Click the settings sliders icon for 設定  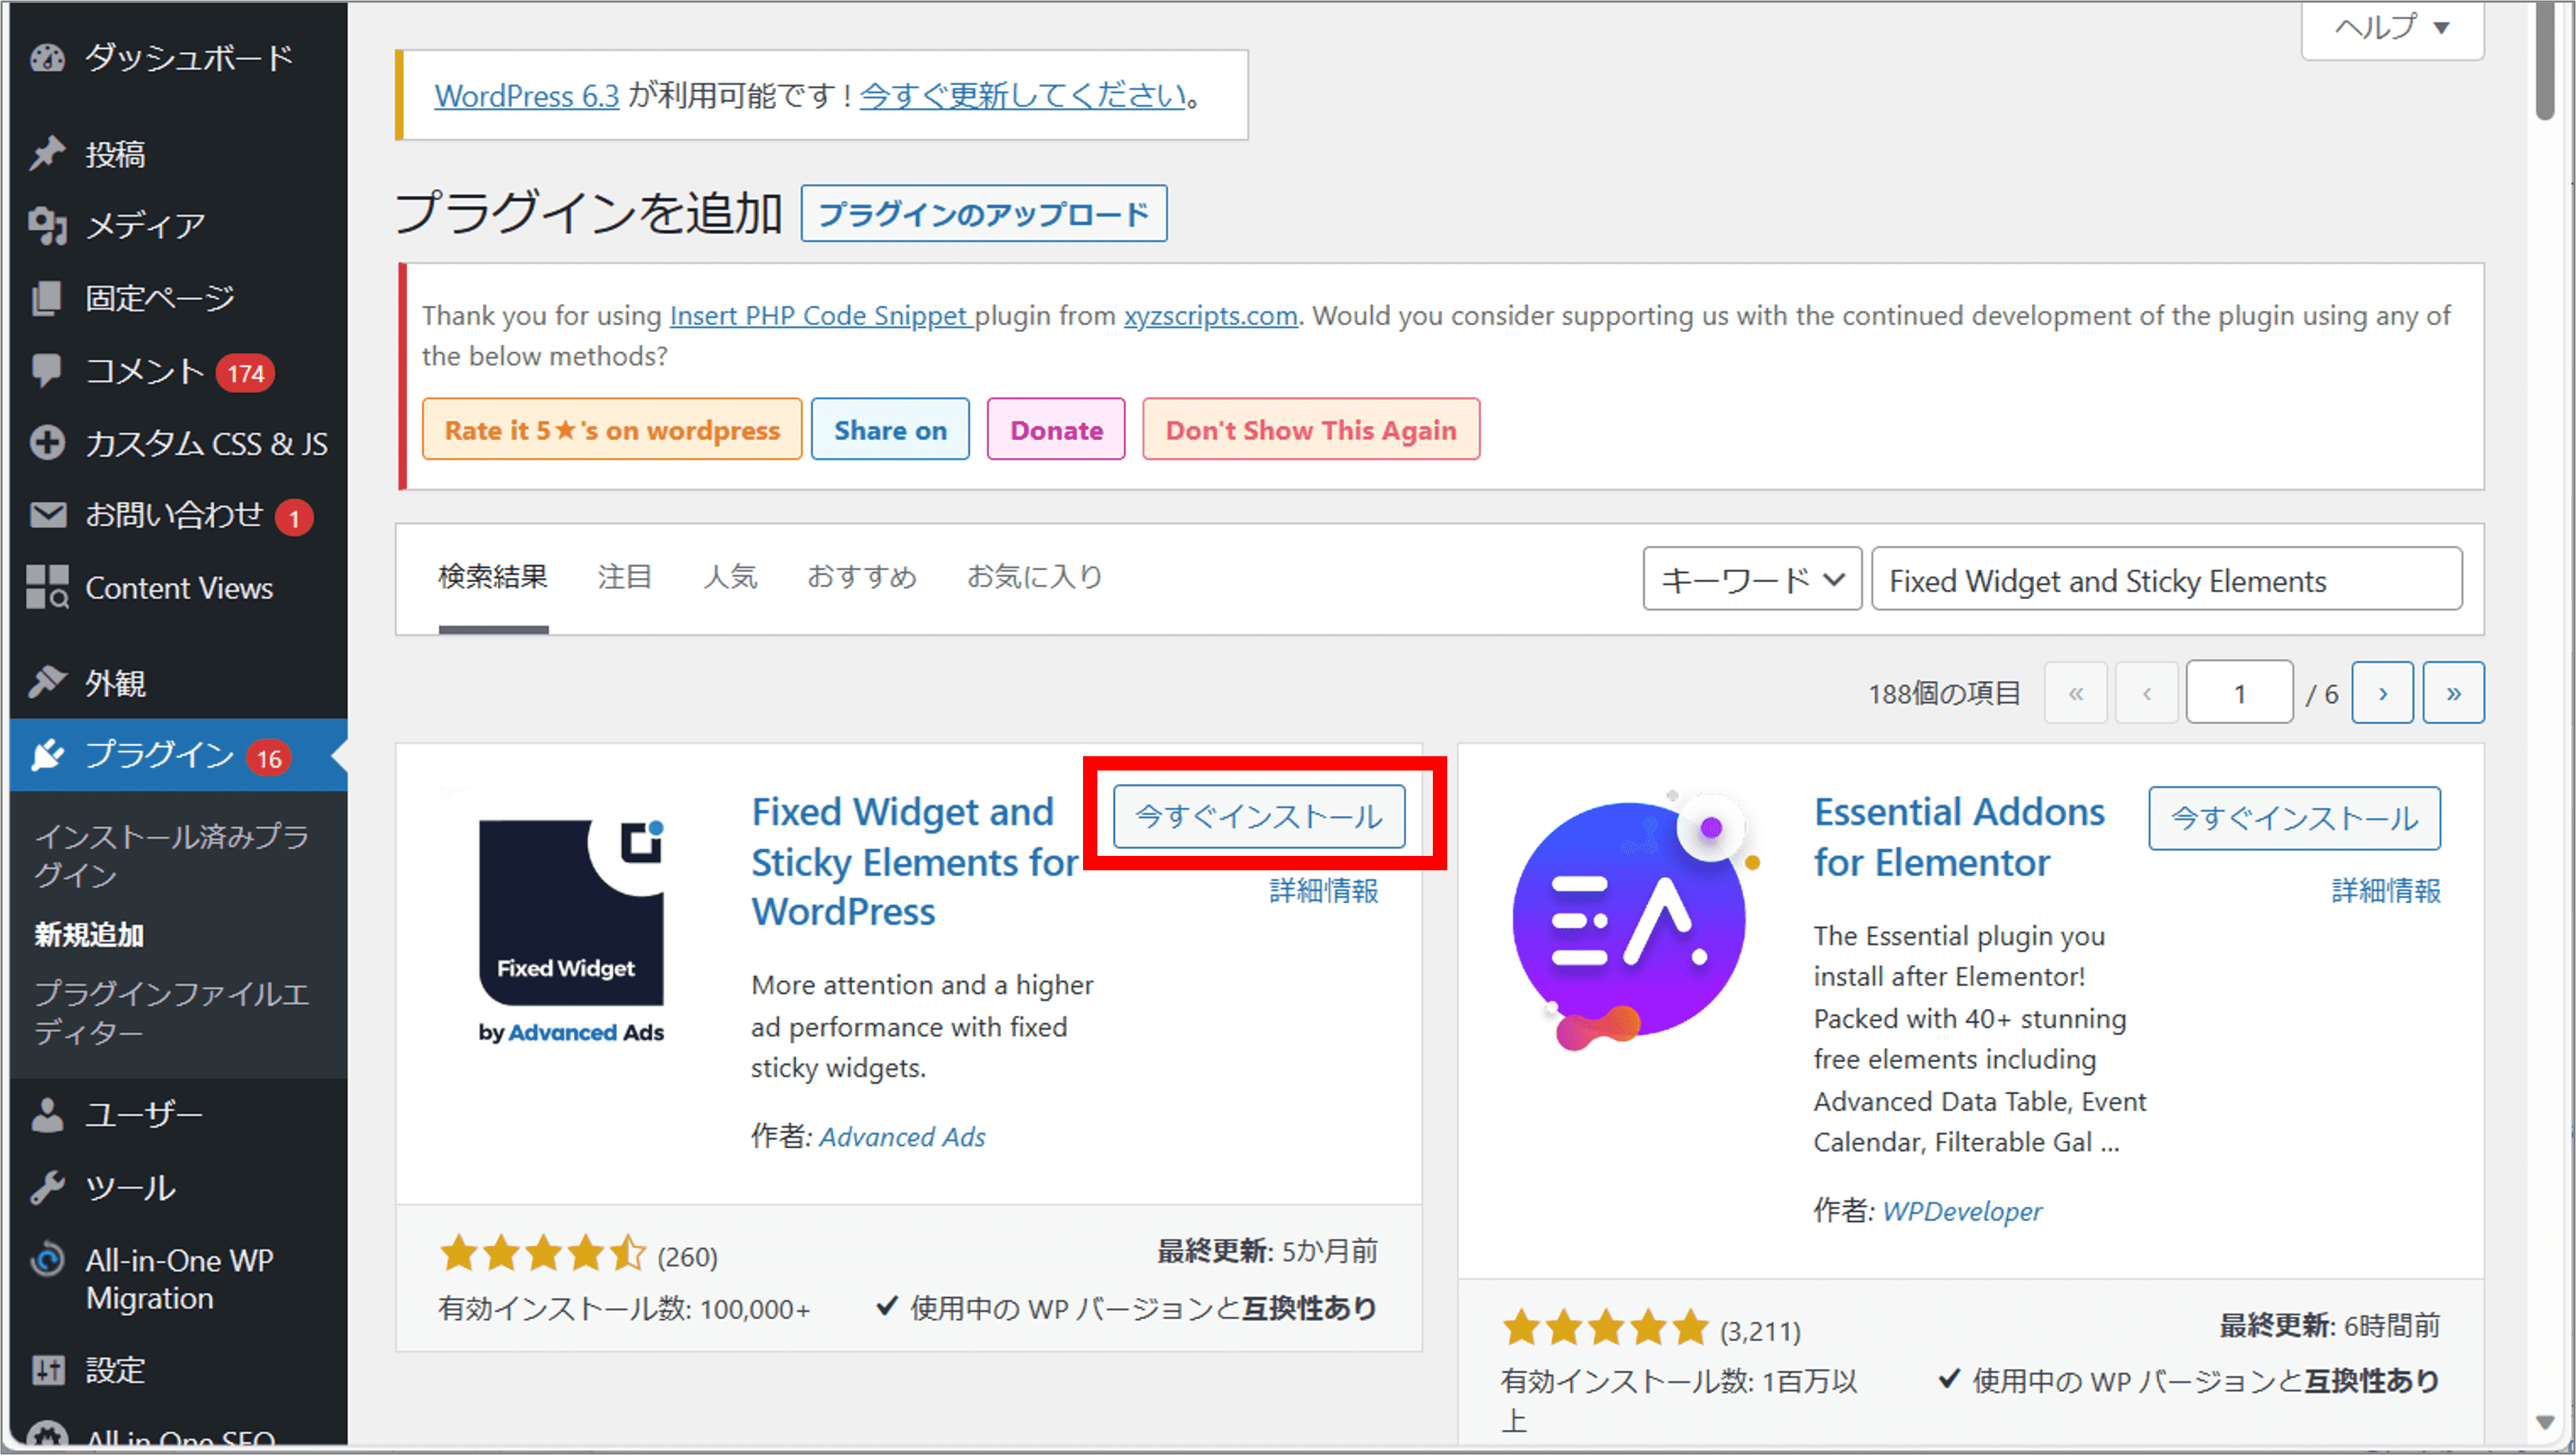[47, 1369]
